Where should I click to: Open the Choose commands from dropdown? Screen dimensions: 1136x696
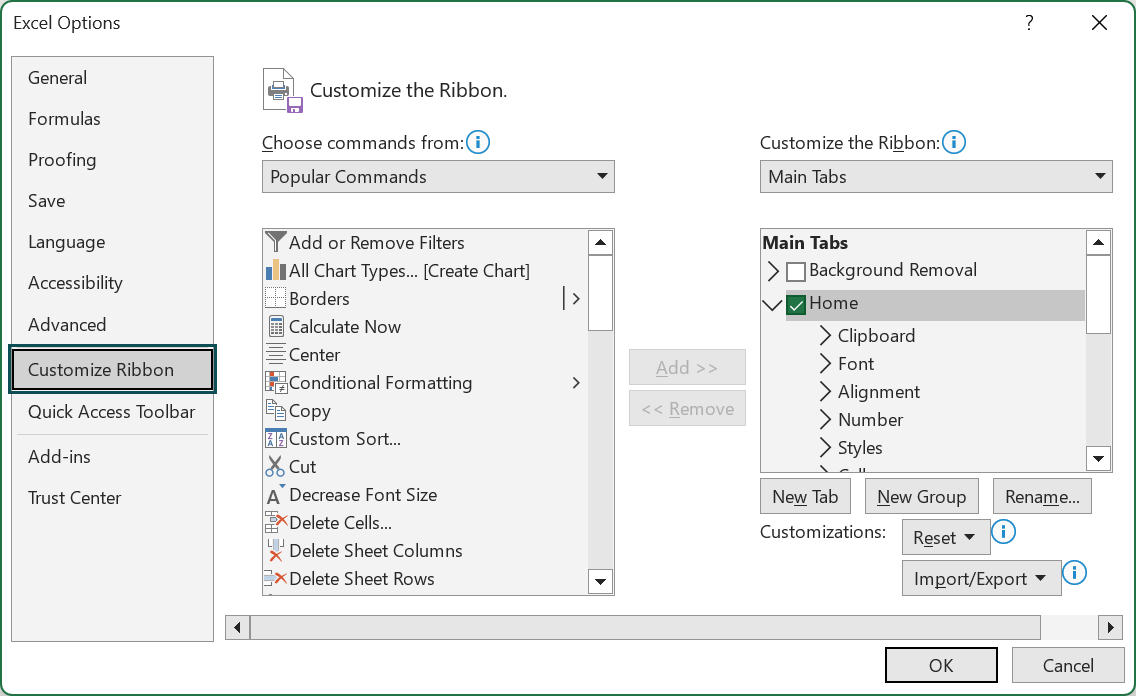click(x=438, y=177)
